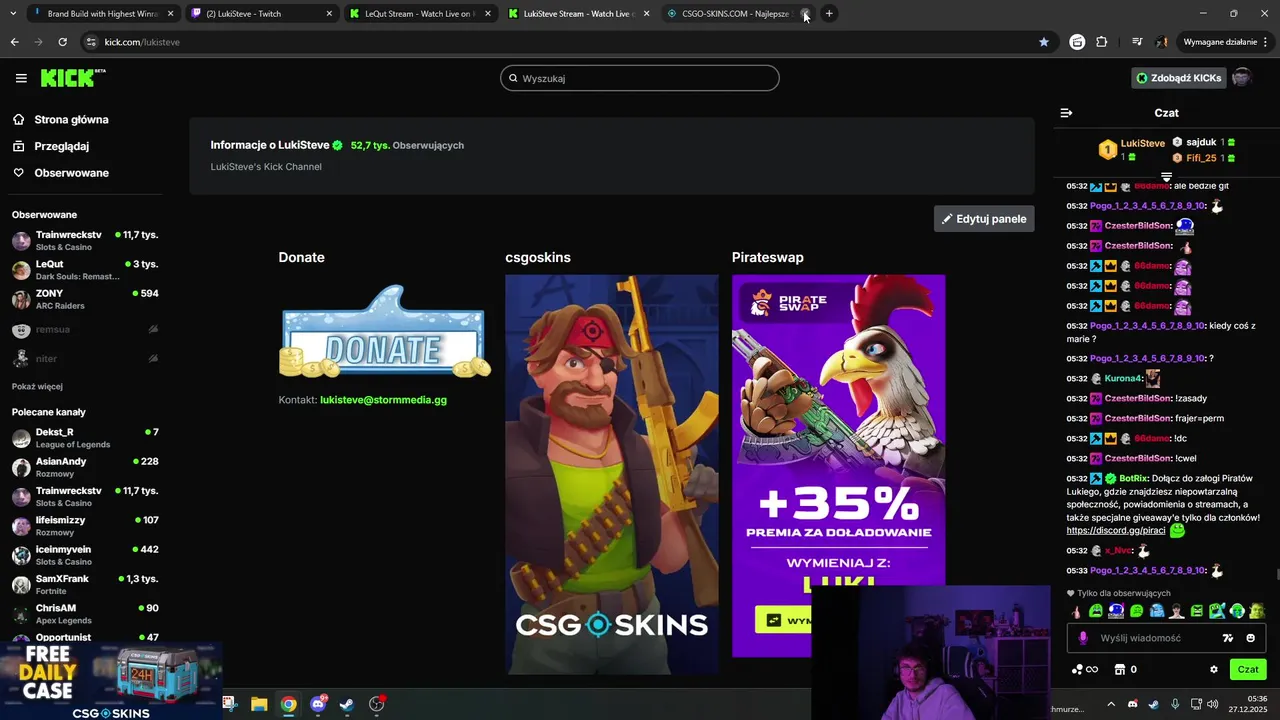Open the chat shop icon

[1120, 669]
